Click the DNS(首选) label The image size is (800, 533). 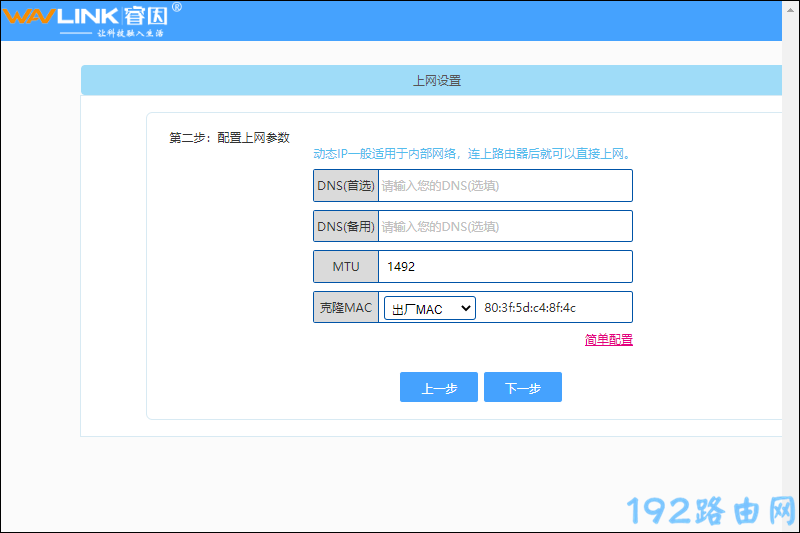tap(345, 186)
